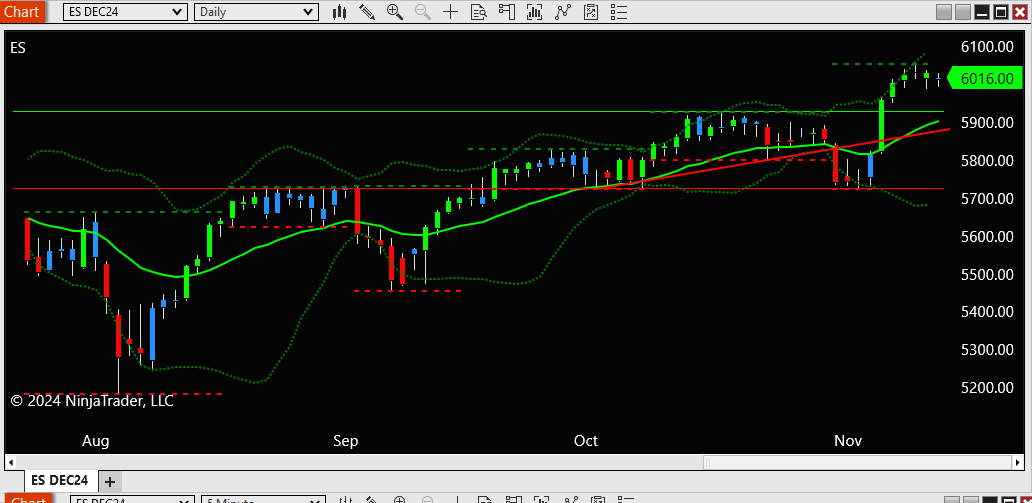Maximize the chart window
Viewport: 1032px width, 503px height.
tap(1000, 12)
